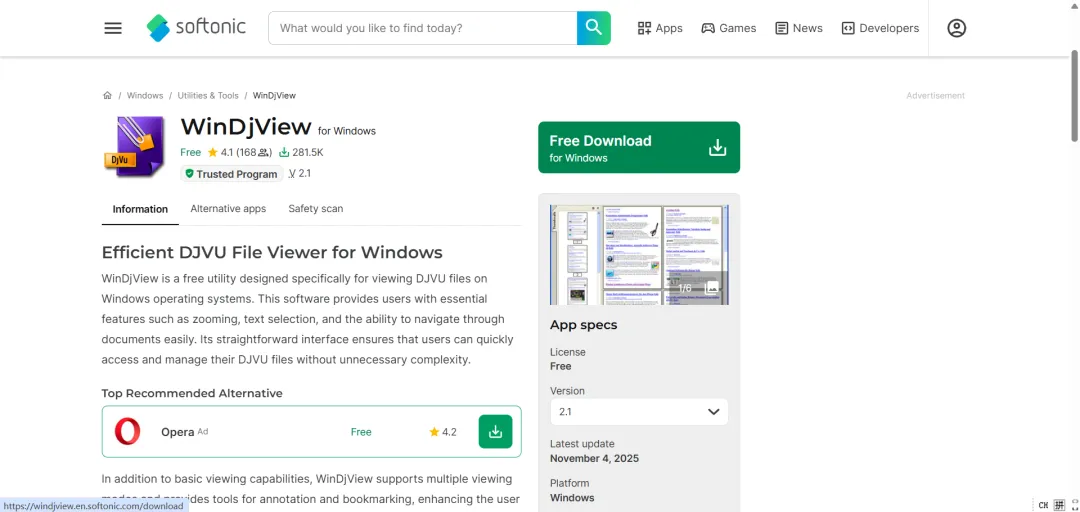
Task: Click the Trusted Program badge
Action: 231,174
